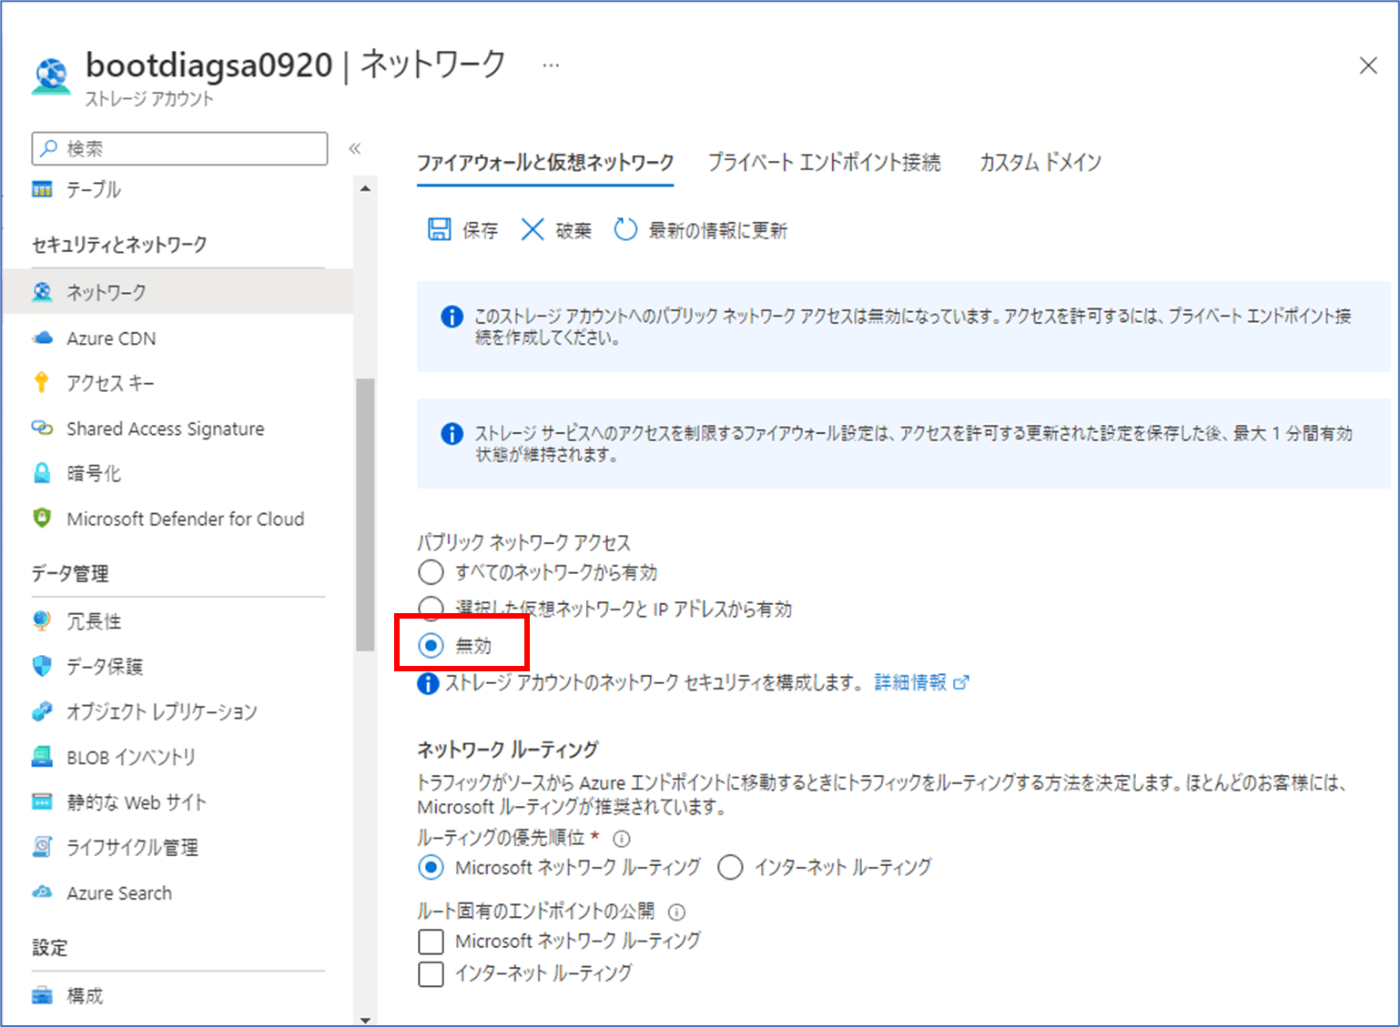Click the external link icon after 詳細情報

click(x=961, y=683)
